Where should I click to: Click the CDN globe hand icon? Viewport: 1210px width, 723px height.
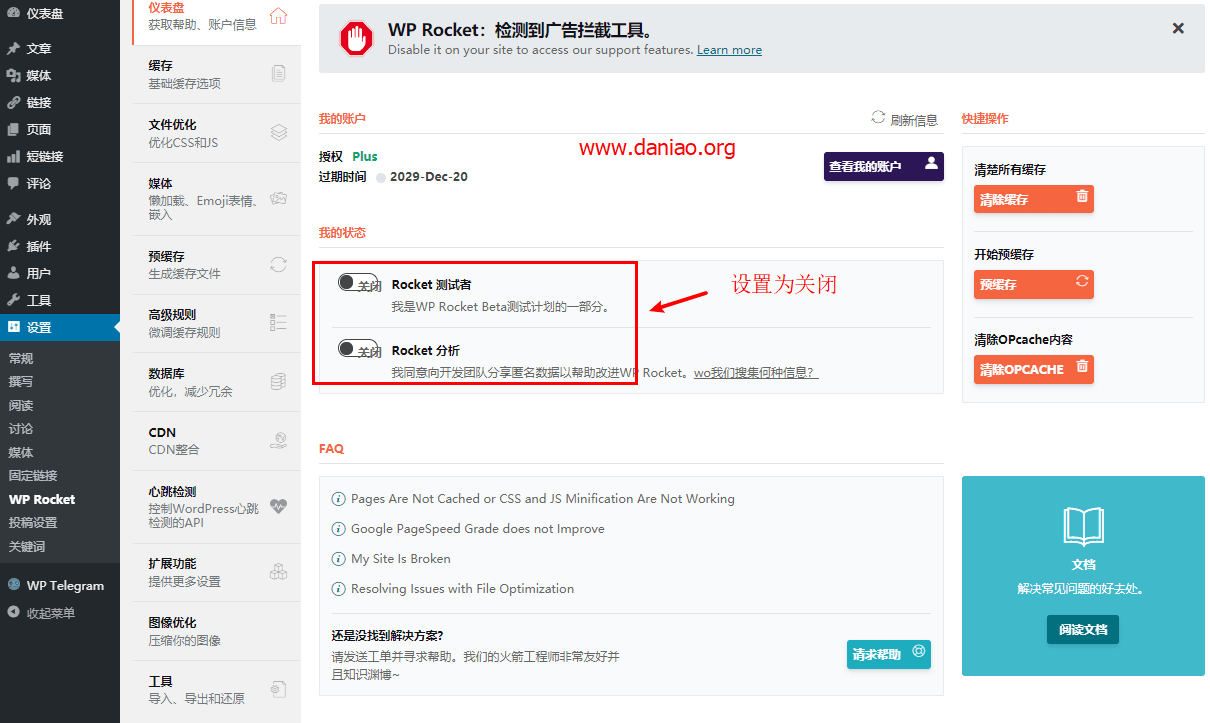[x=279, y=440]
